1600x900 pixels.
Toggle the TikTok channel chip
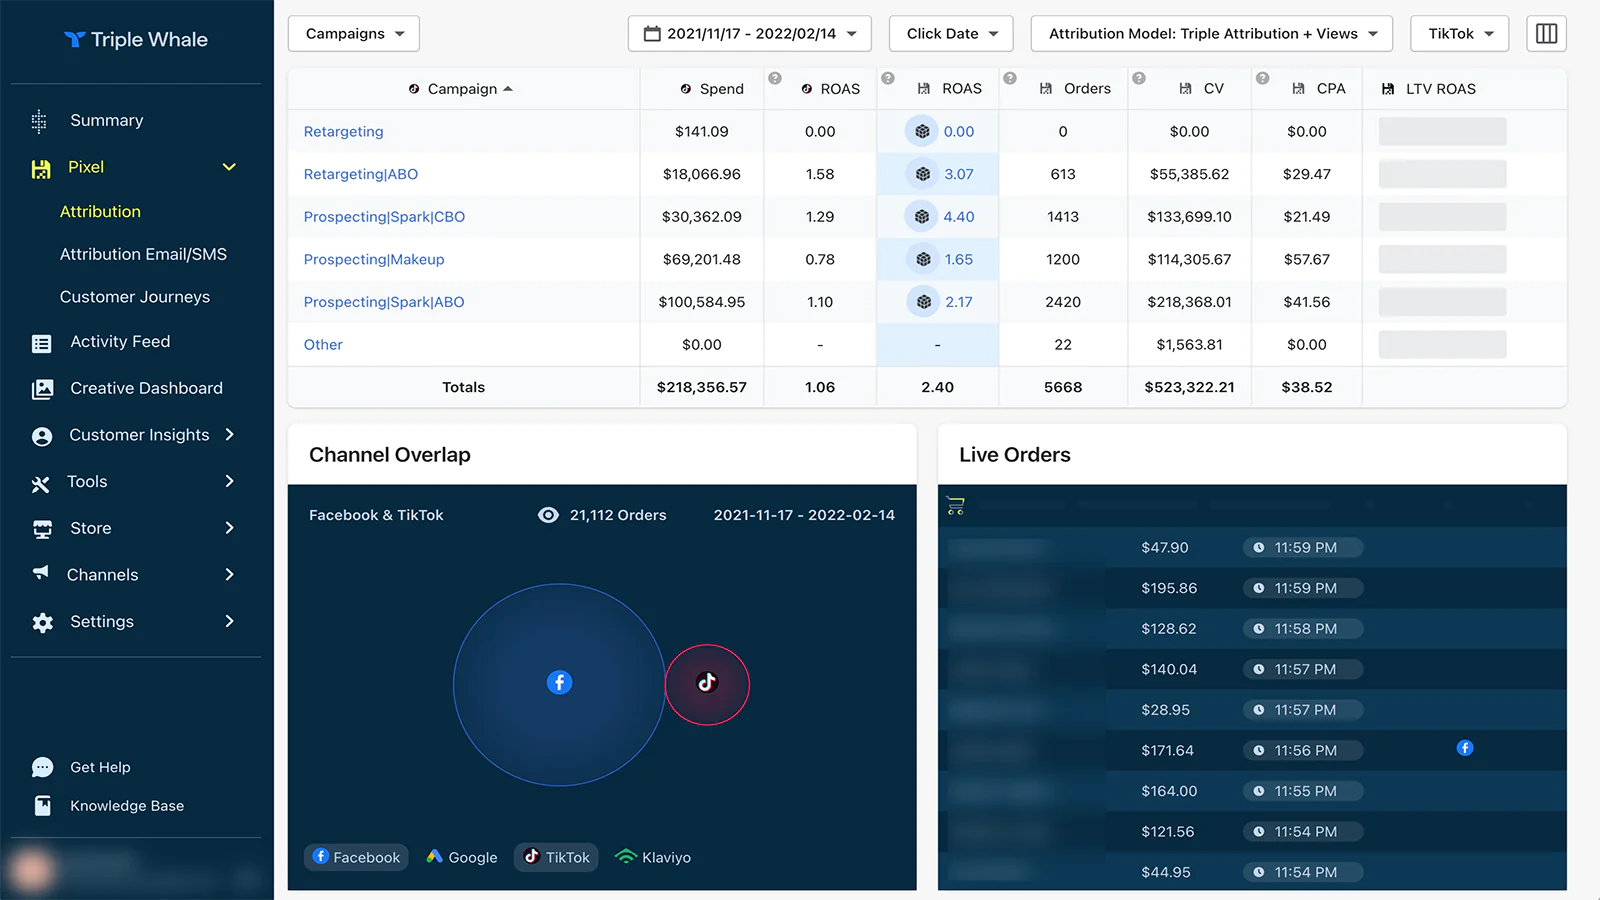pos(556,857)
